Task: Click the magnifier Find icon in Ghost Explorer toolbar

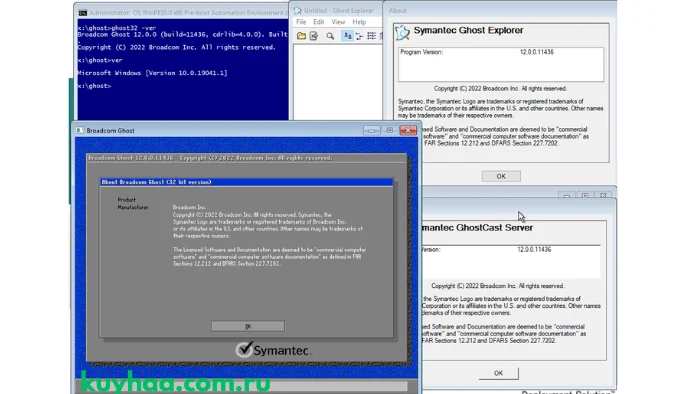Action: tap(330, 36)
